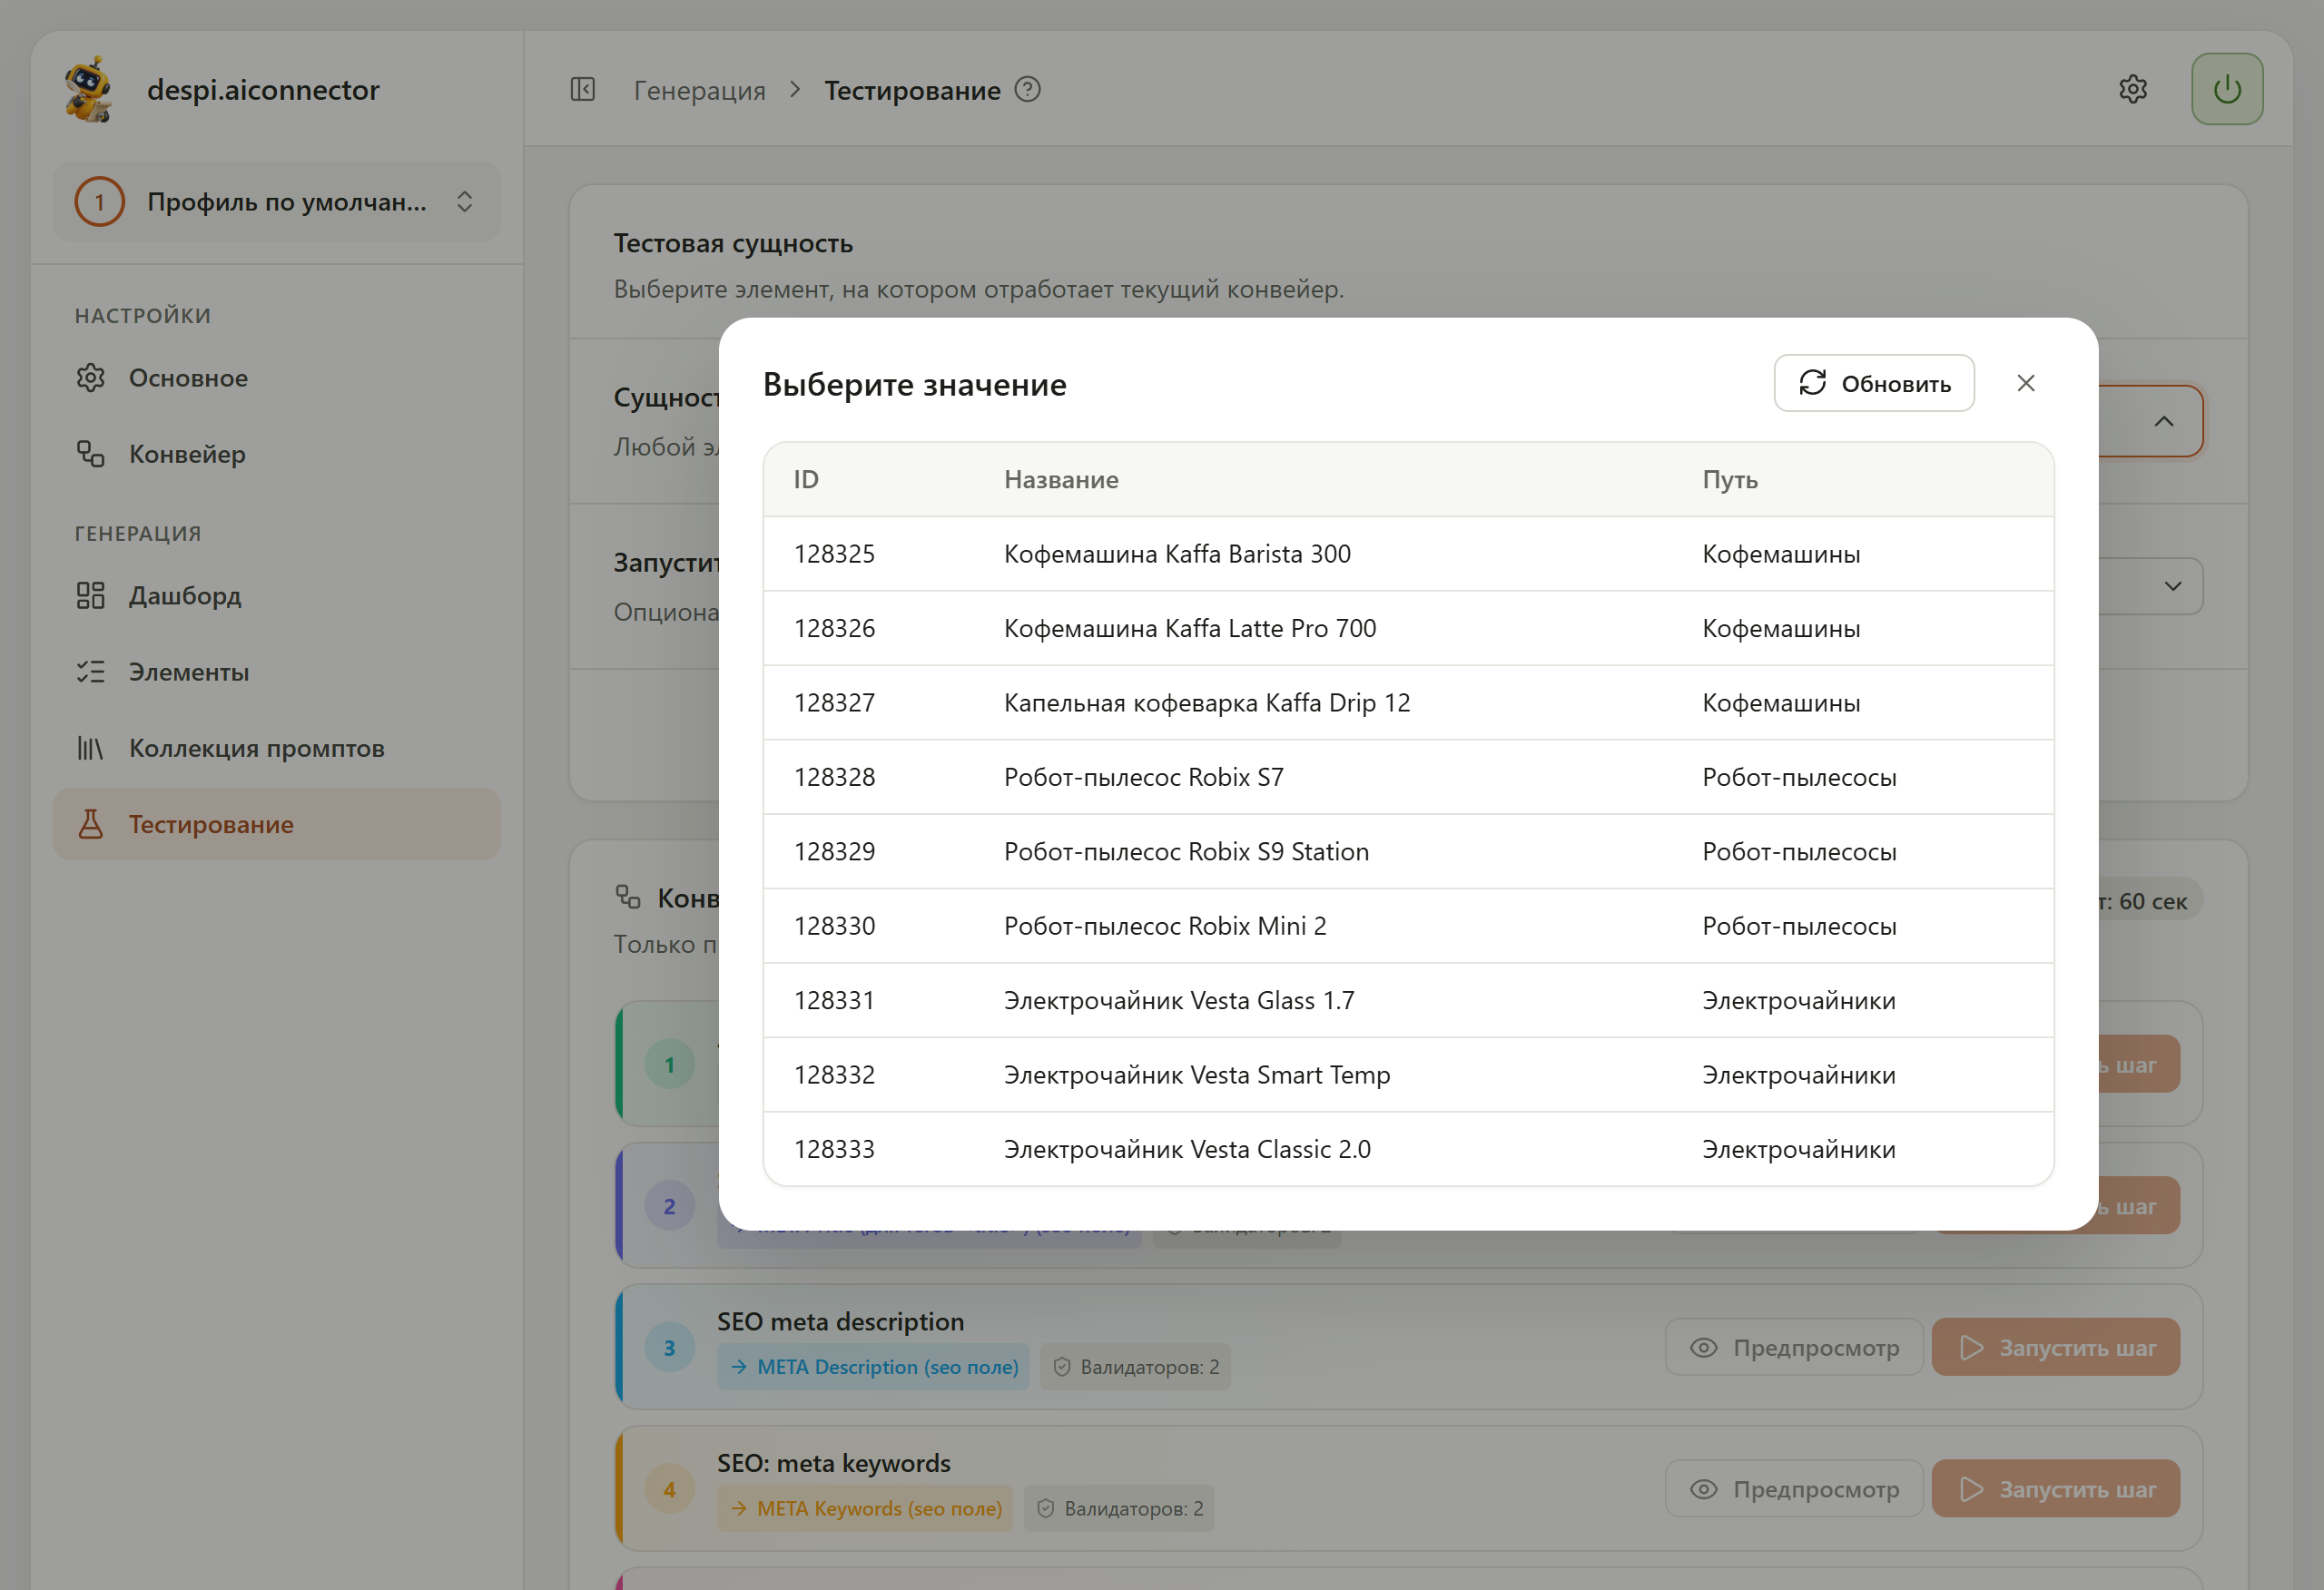The height and width of the screenshot is (1590, 2324).
Task: Choose Электрочайник Vesta Classic 2.0
Action: (1408, 1149)
